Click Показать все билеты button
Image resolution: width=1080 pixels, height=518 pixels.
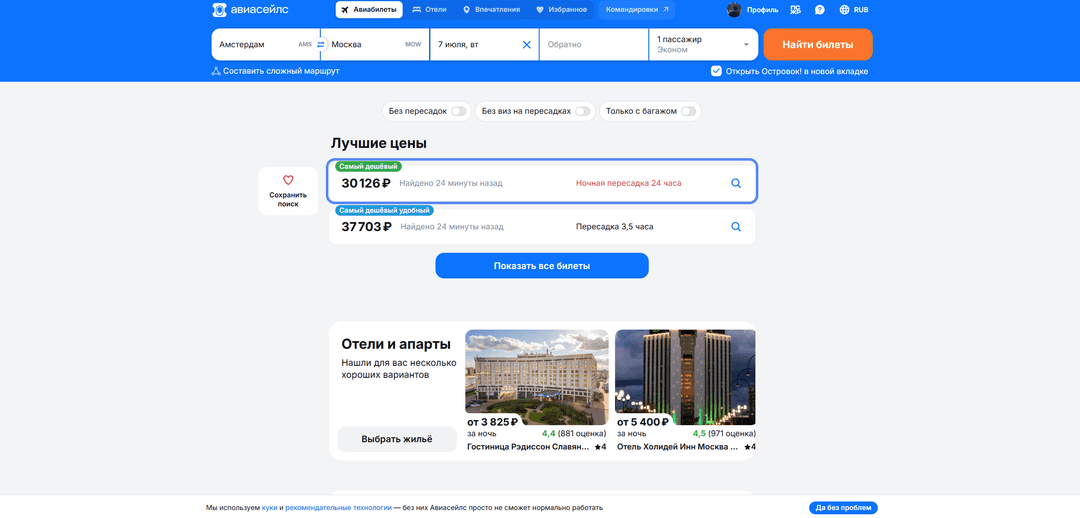click(x=541, y=266)
